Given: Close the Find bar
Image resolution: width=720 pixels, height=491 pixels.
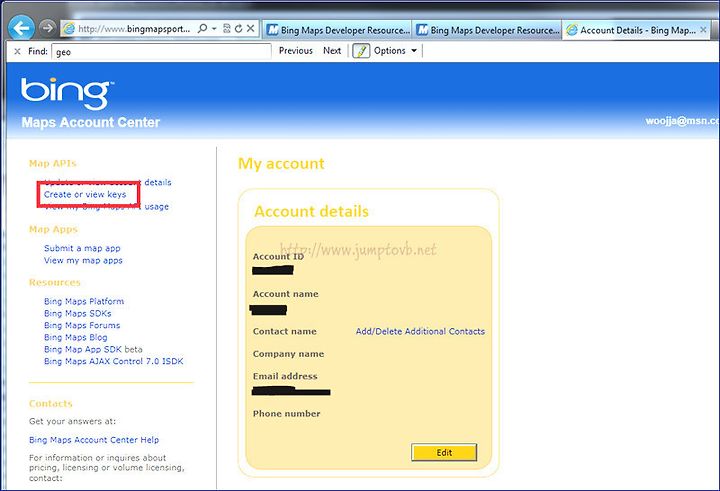Looking at the screenshot, I should tap(17, 51).
